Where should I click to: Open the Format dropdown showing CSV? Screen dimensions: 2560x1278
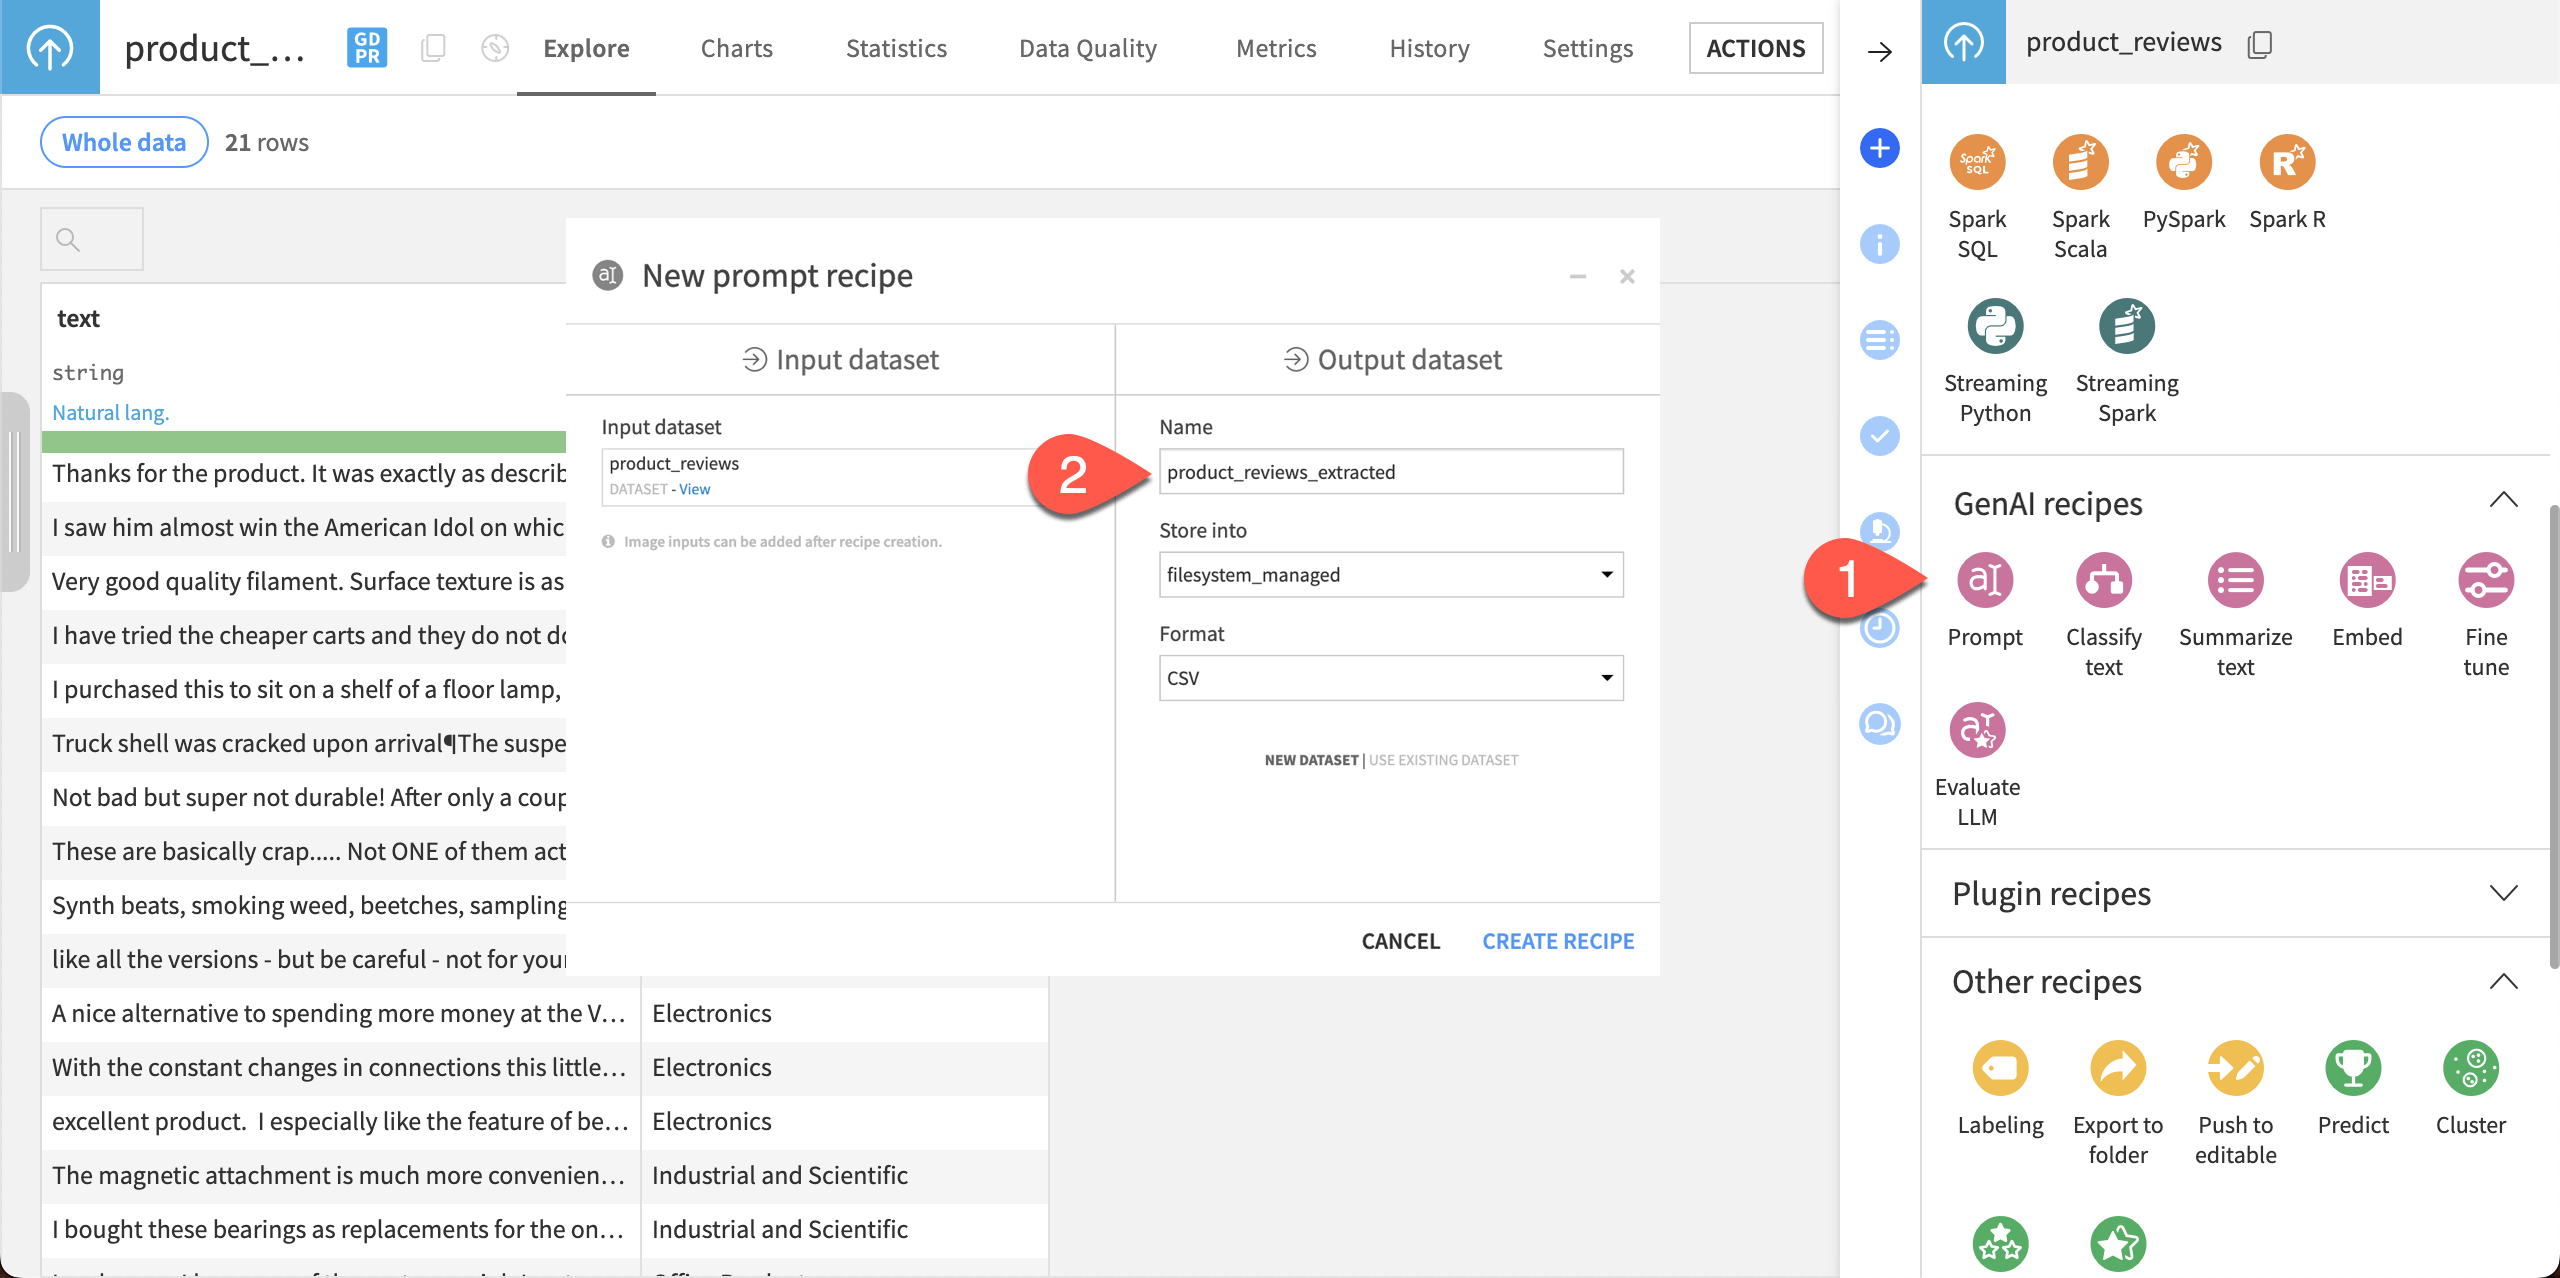click(1390, 678)
